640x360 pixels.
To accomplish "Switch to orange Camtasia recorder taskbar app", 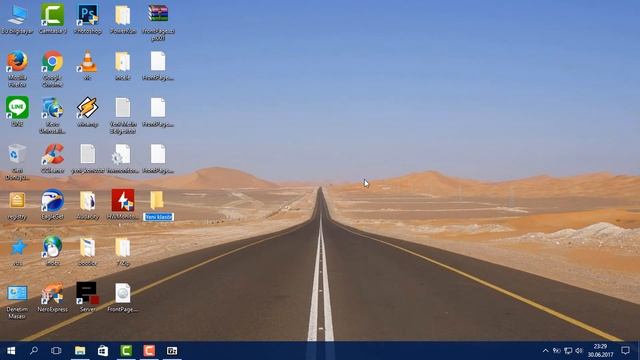I will point(149,351).
